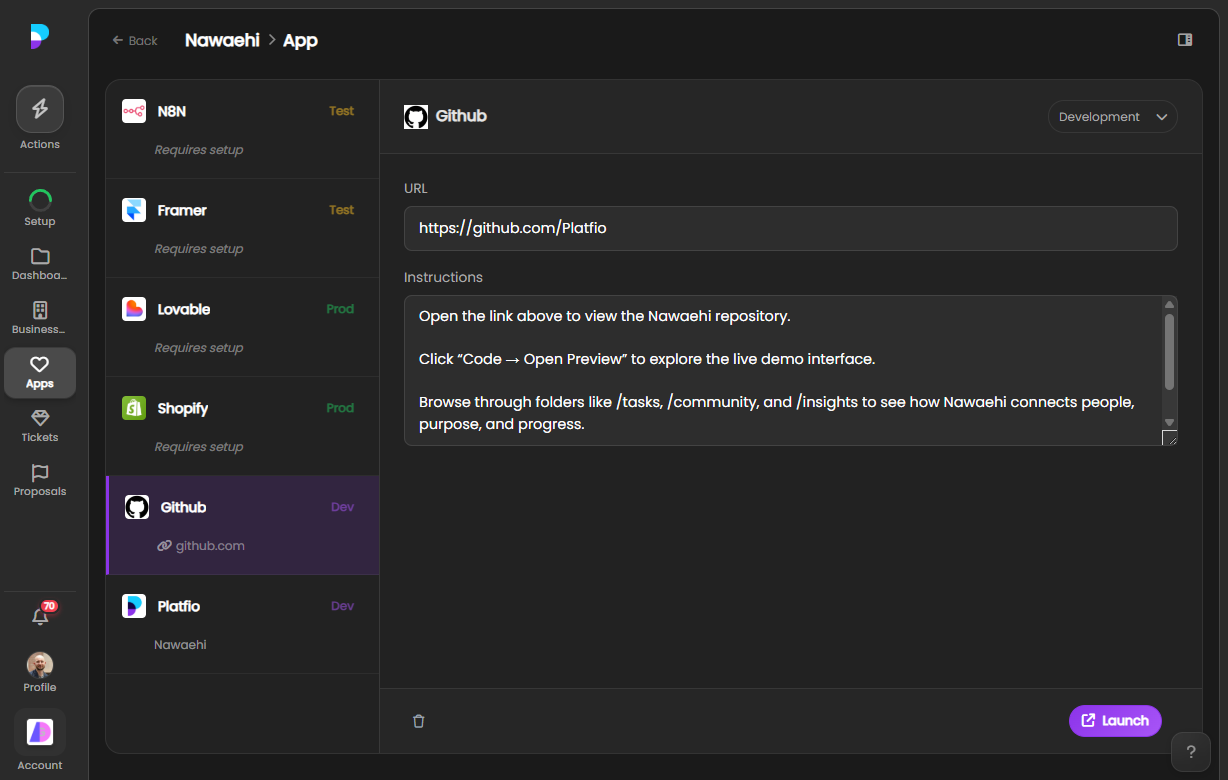Open the Development environment dropdown
Image resolution: width=1228 pixels, height=780 pixels.
(x=1112, y=116)
